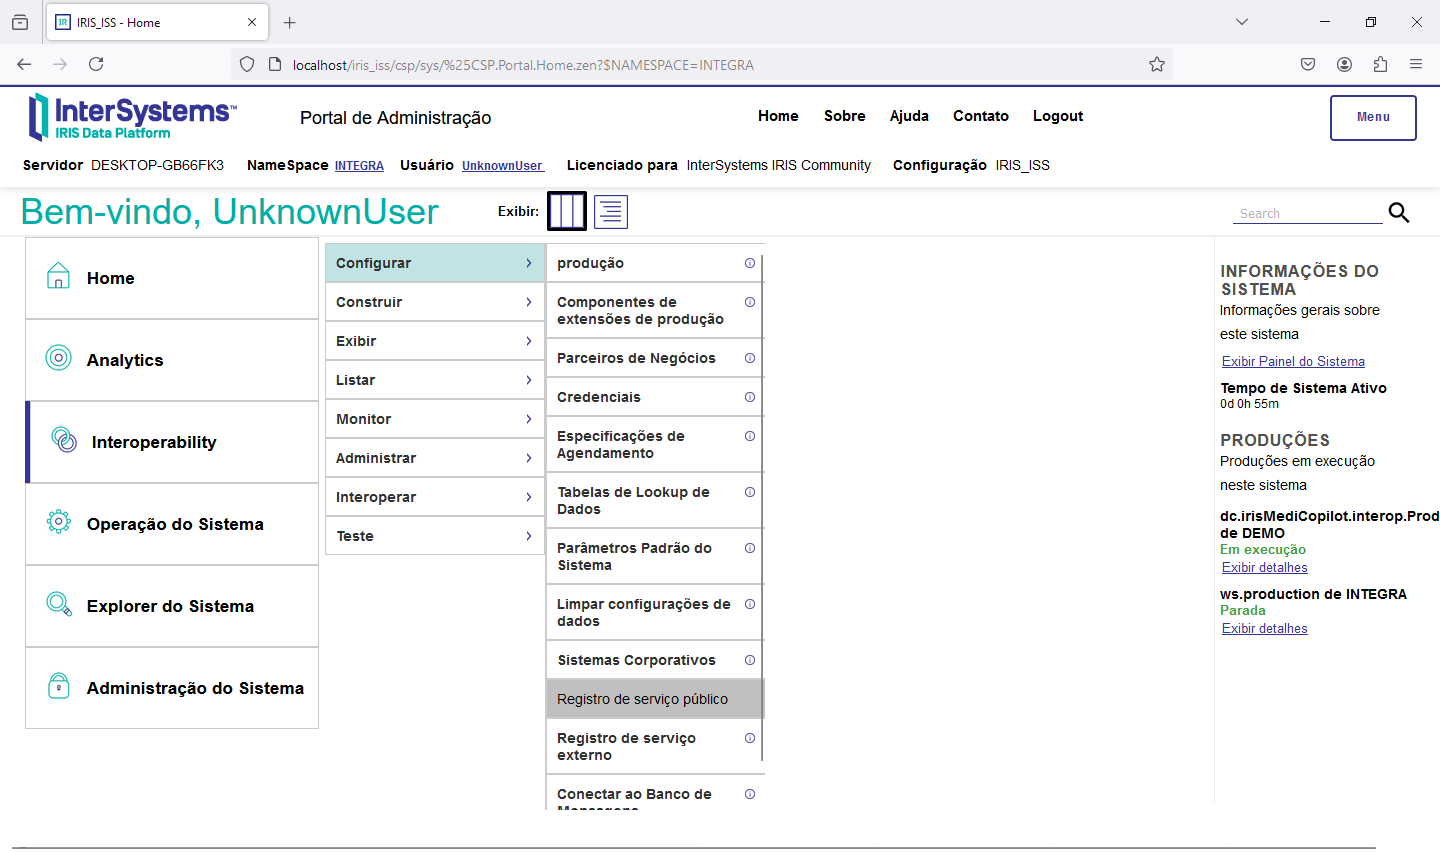Click the Explorer do Sistema magnifier icon

[x=59, y=604]
